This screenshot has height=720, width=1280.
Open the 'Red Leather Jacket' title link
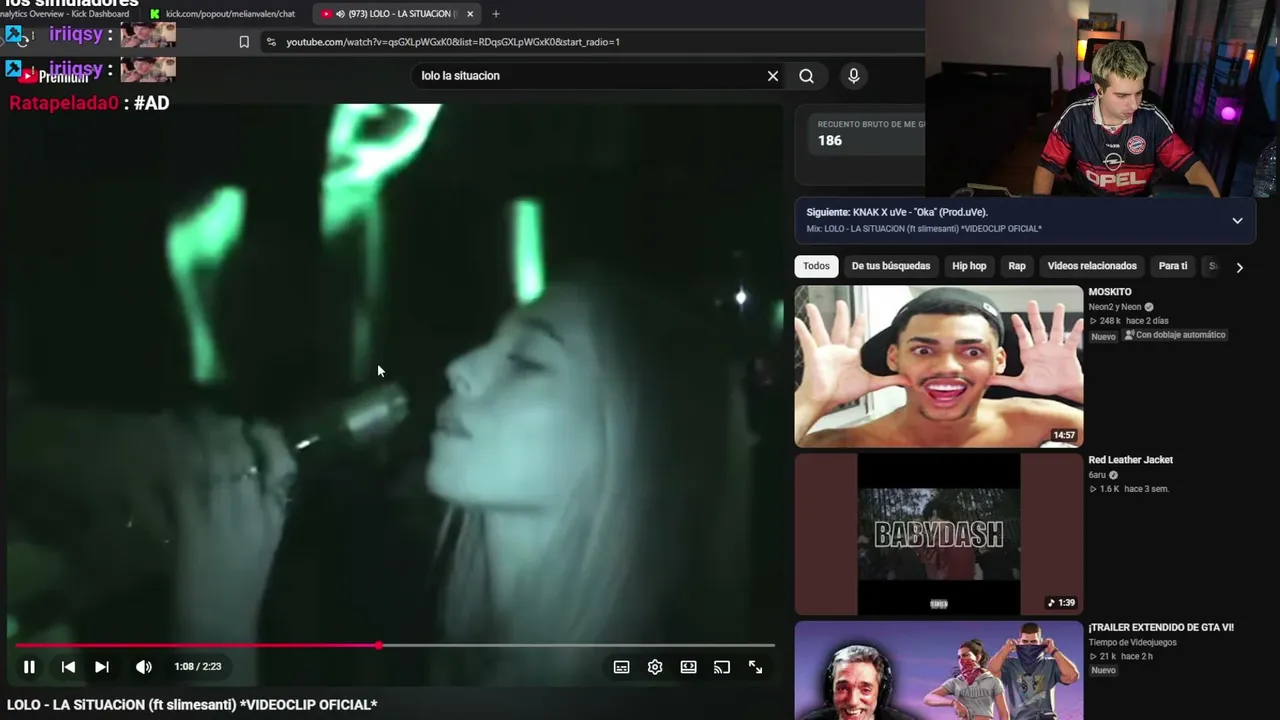1131,460
